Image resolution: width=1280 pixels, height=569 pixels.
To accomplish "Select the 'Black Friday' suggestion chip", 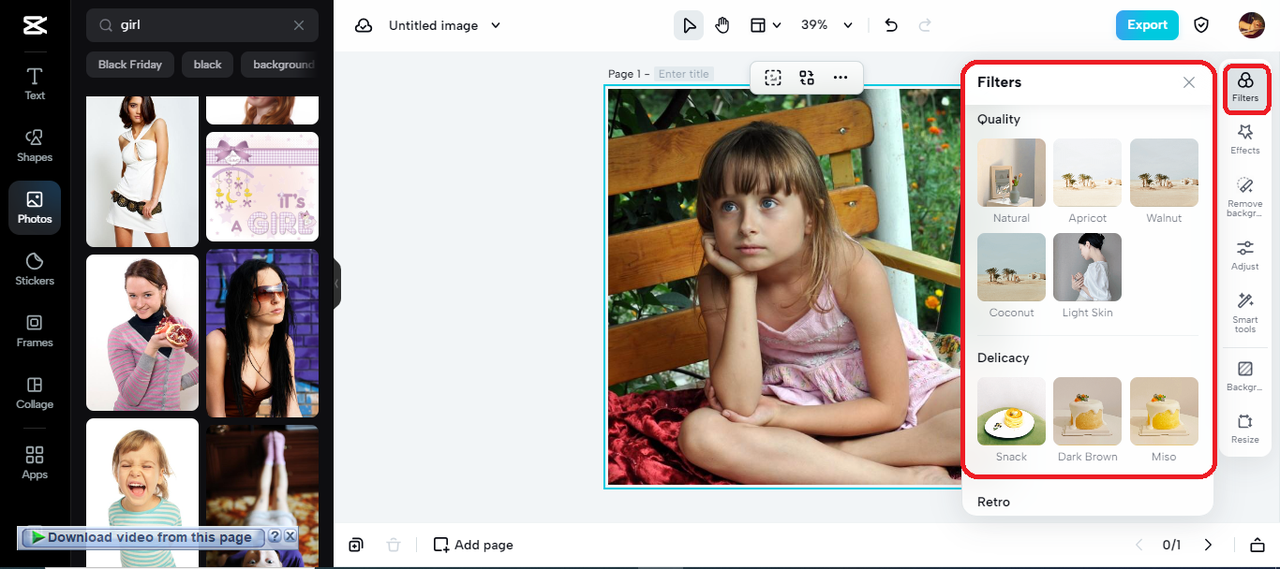I will (130, 64).
